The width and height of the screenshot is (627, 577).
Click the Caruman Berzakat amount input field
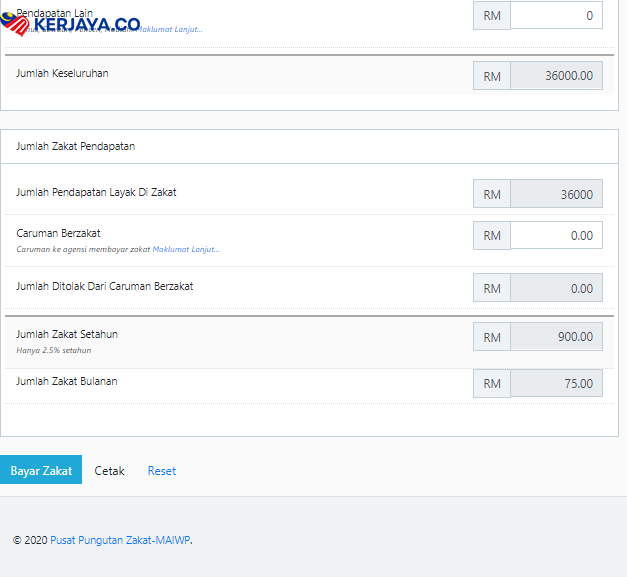click(556, 235)
